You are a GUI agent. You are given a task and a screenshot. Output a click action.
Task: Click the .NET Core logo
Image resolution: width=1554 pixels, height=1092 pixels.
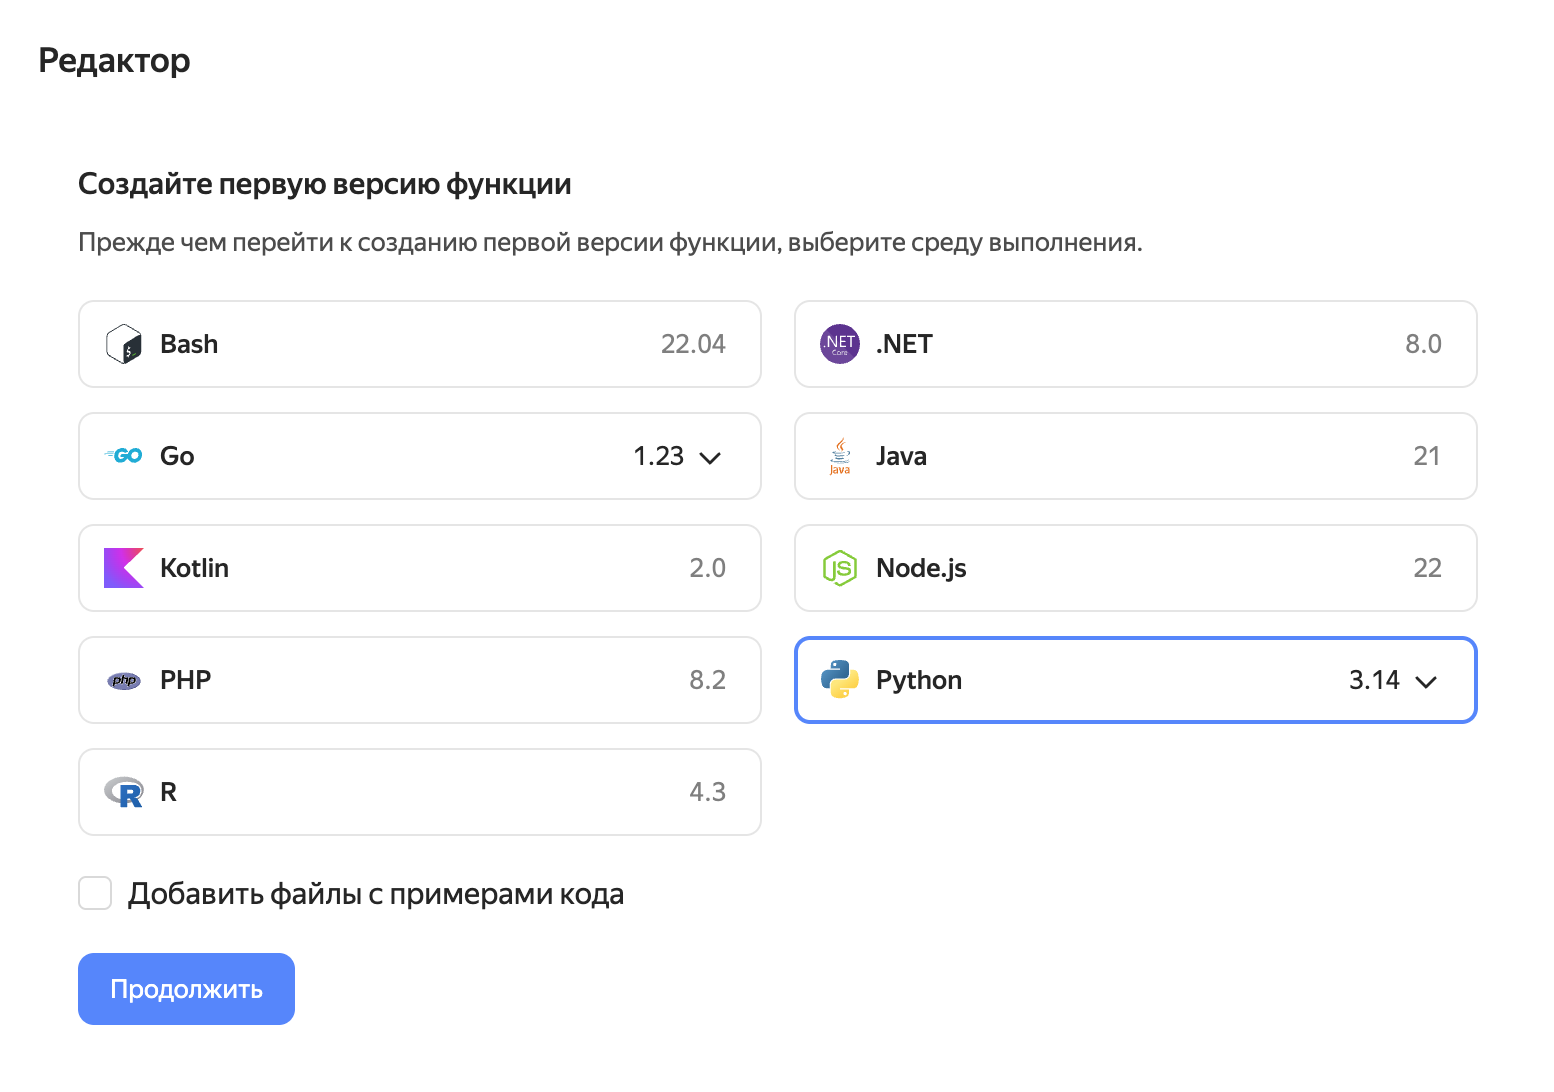tap(840, 344)
